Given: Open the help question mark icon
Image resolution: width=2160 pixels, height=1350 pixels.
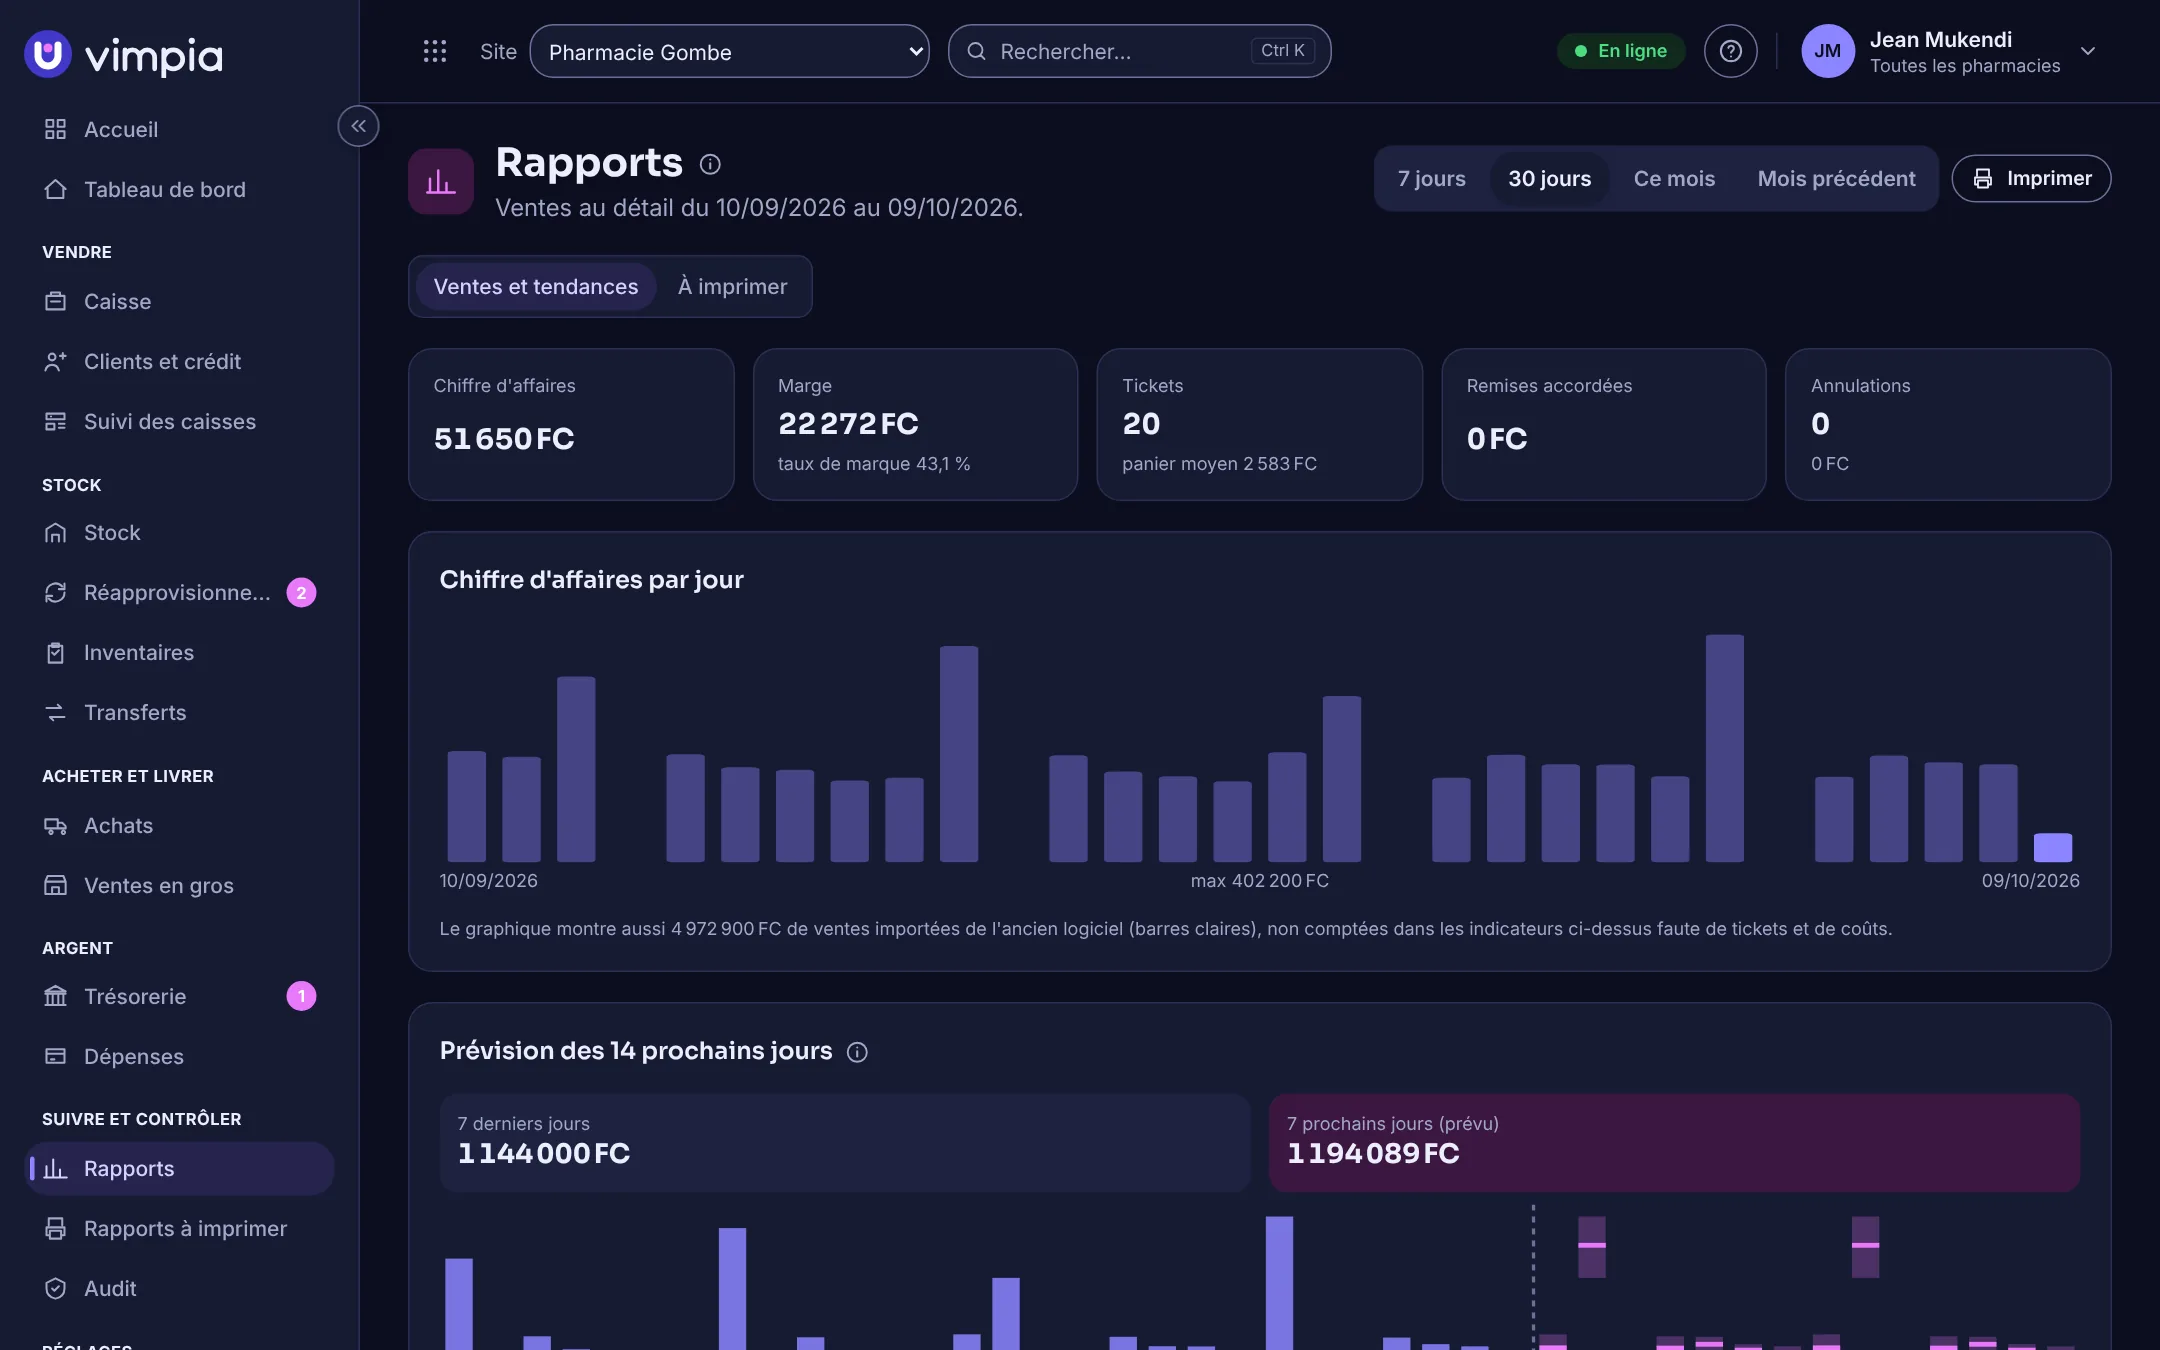Looking at the screenshot, I should pyautogui.click(x=1730, y=51).
